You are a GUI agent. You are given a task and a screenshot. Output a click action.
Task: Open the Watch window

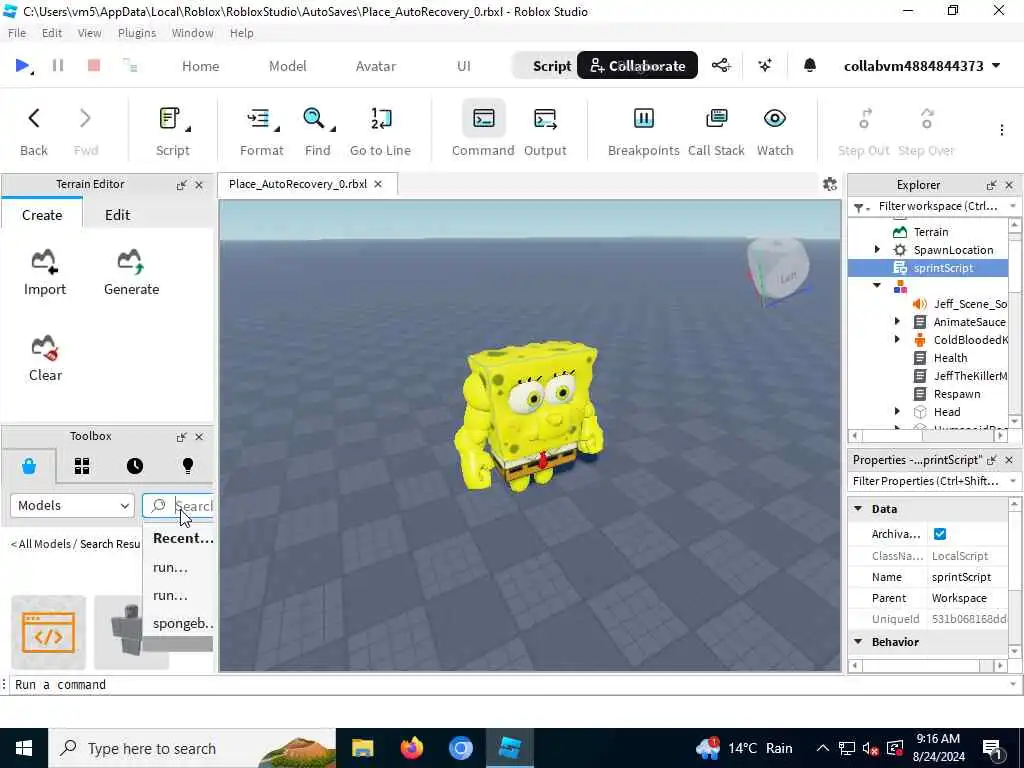coord(775,131)
